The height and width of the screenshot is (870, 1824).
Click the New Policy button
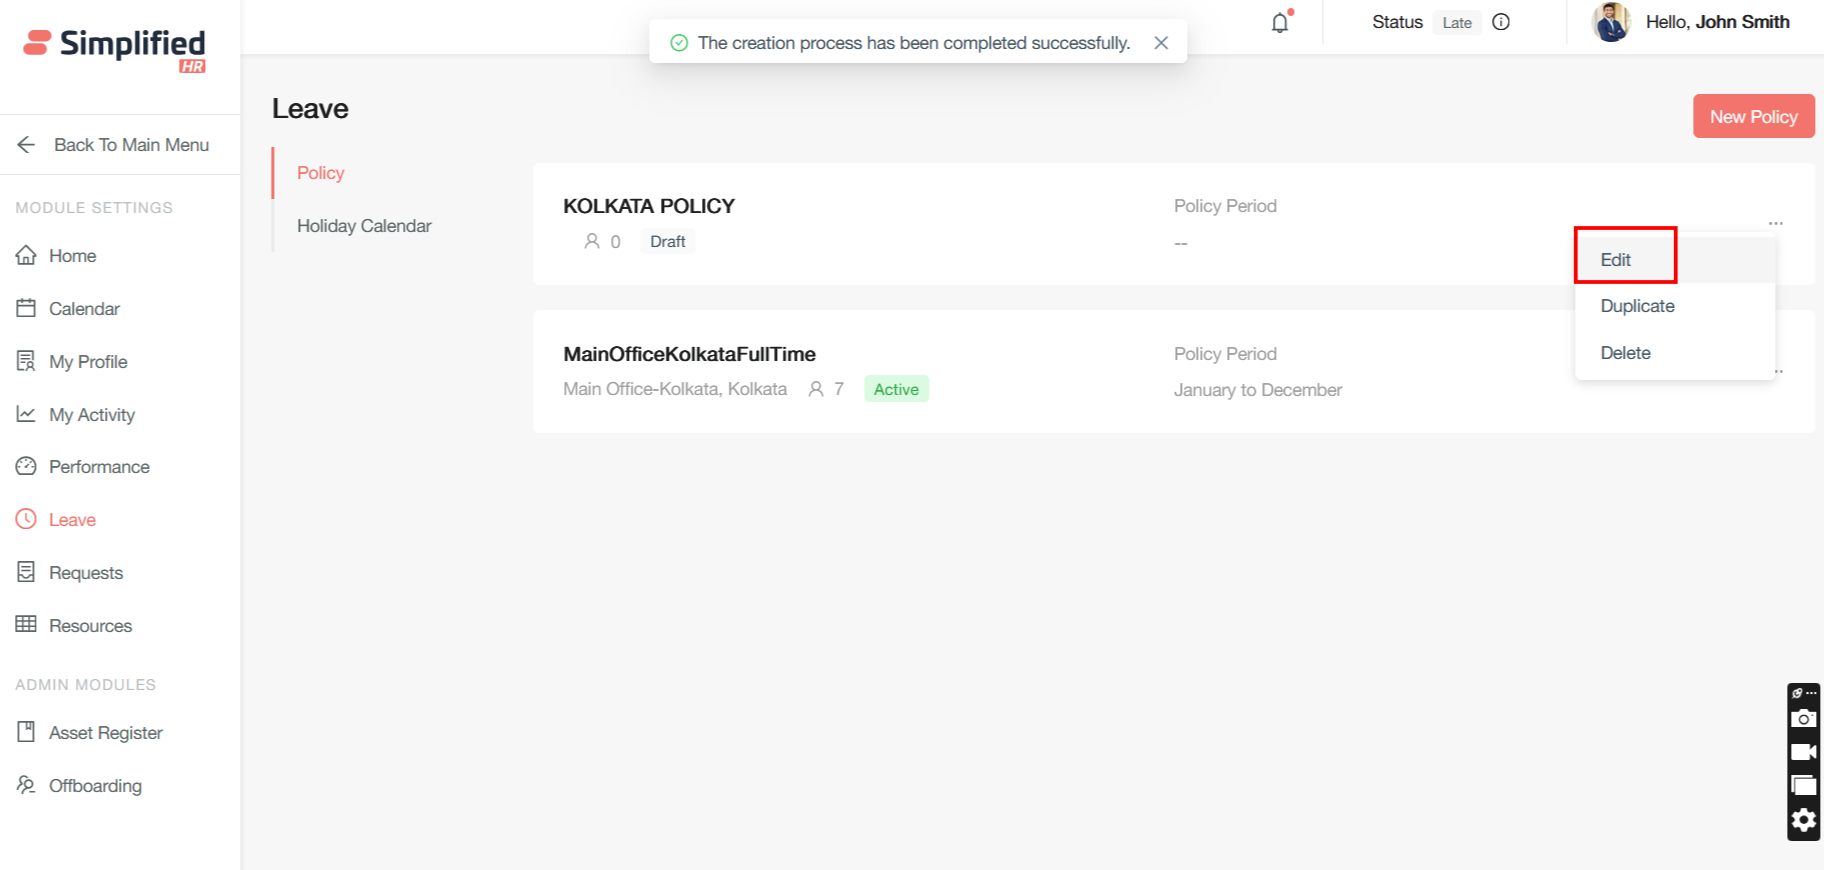[1753, 117]
